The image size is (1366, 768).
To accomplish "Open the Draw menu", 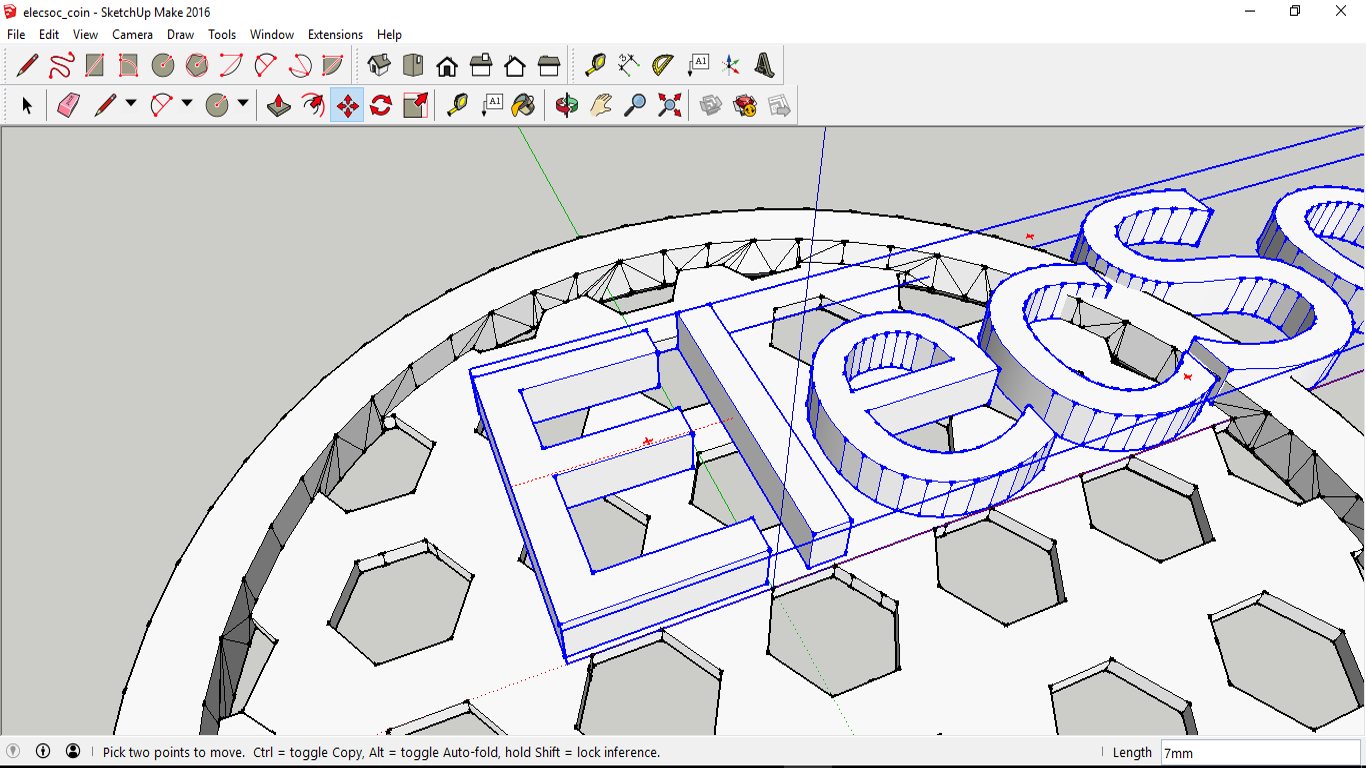I will (x=180, y=34).
